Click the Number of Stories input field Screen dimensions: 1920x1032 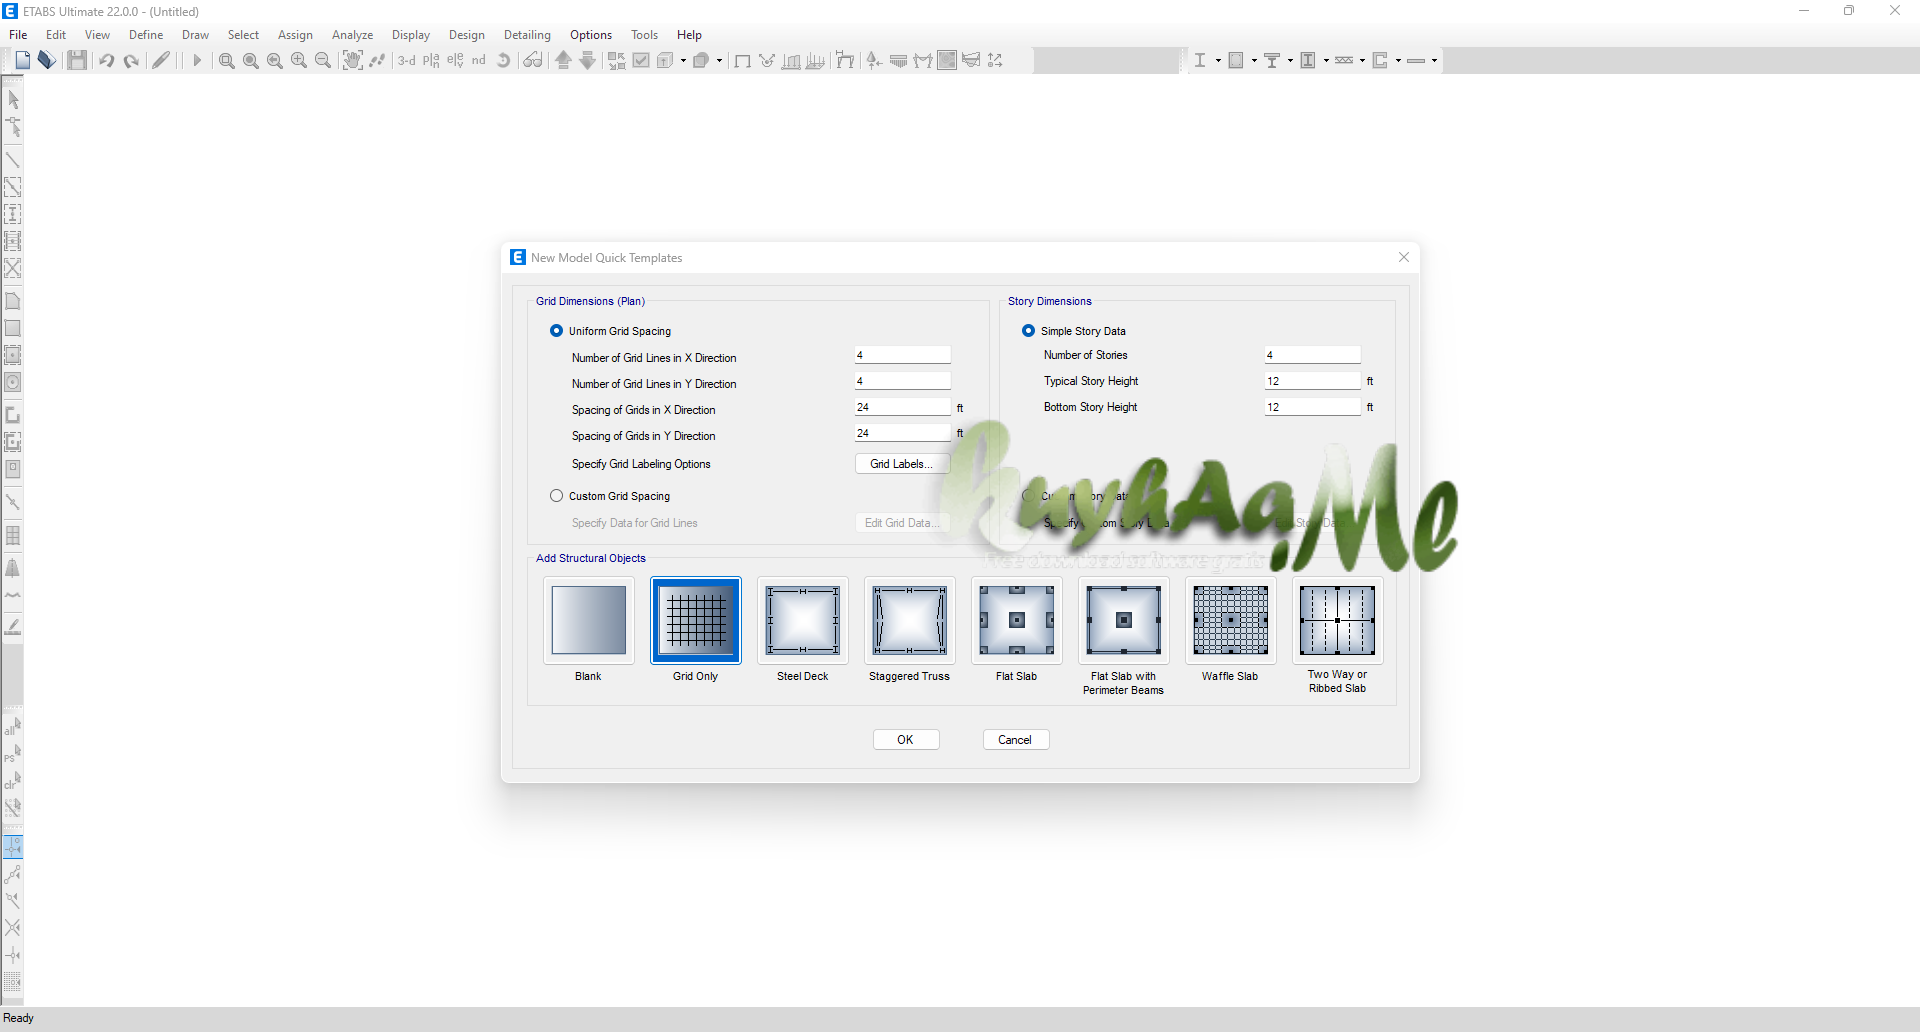click(x=1313, y=355)
